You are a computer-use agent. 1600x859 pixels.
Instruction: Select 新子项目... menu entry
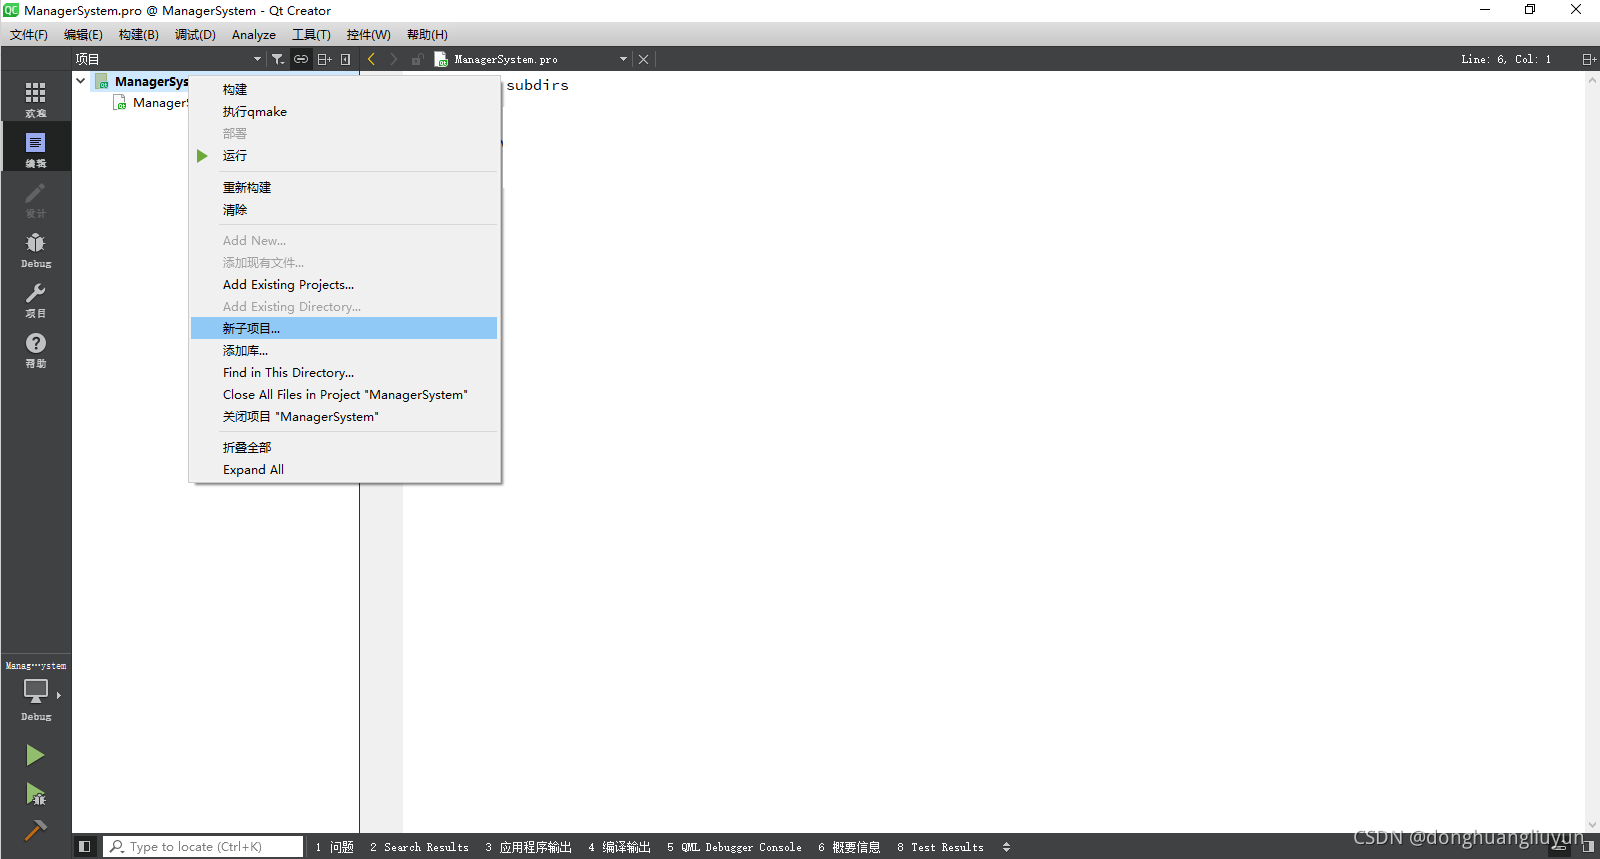[344, 329]
